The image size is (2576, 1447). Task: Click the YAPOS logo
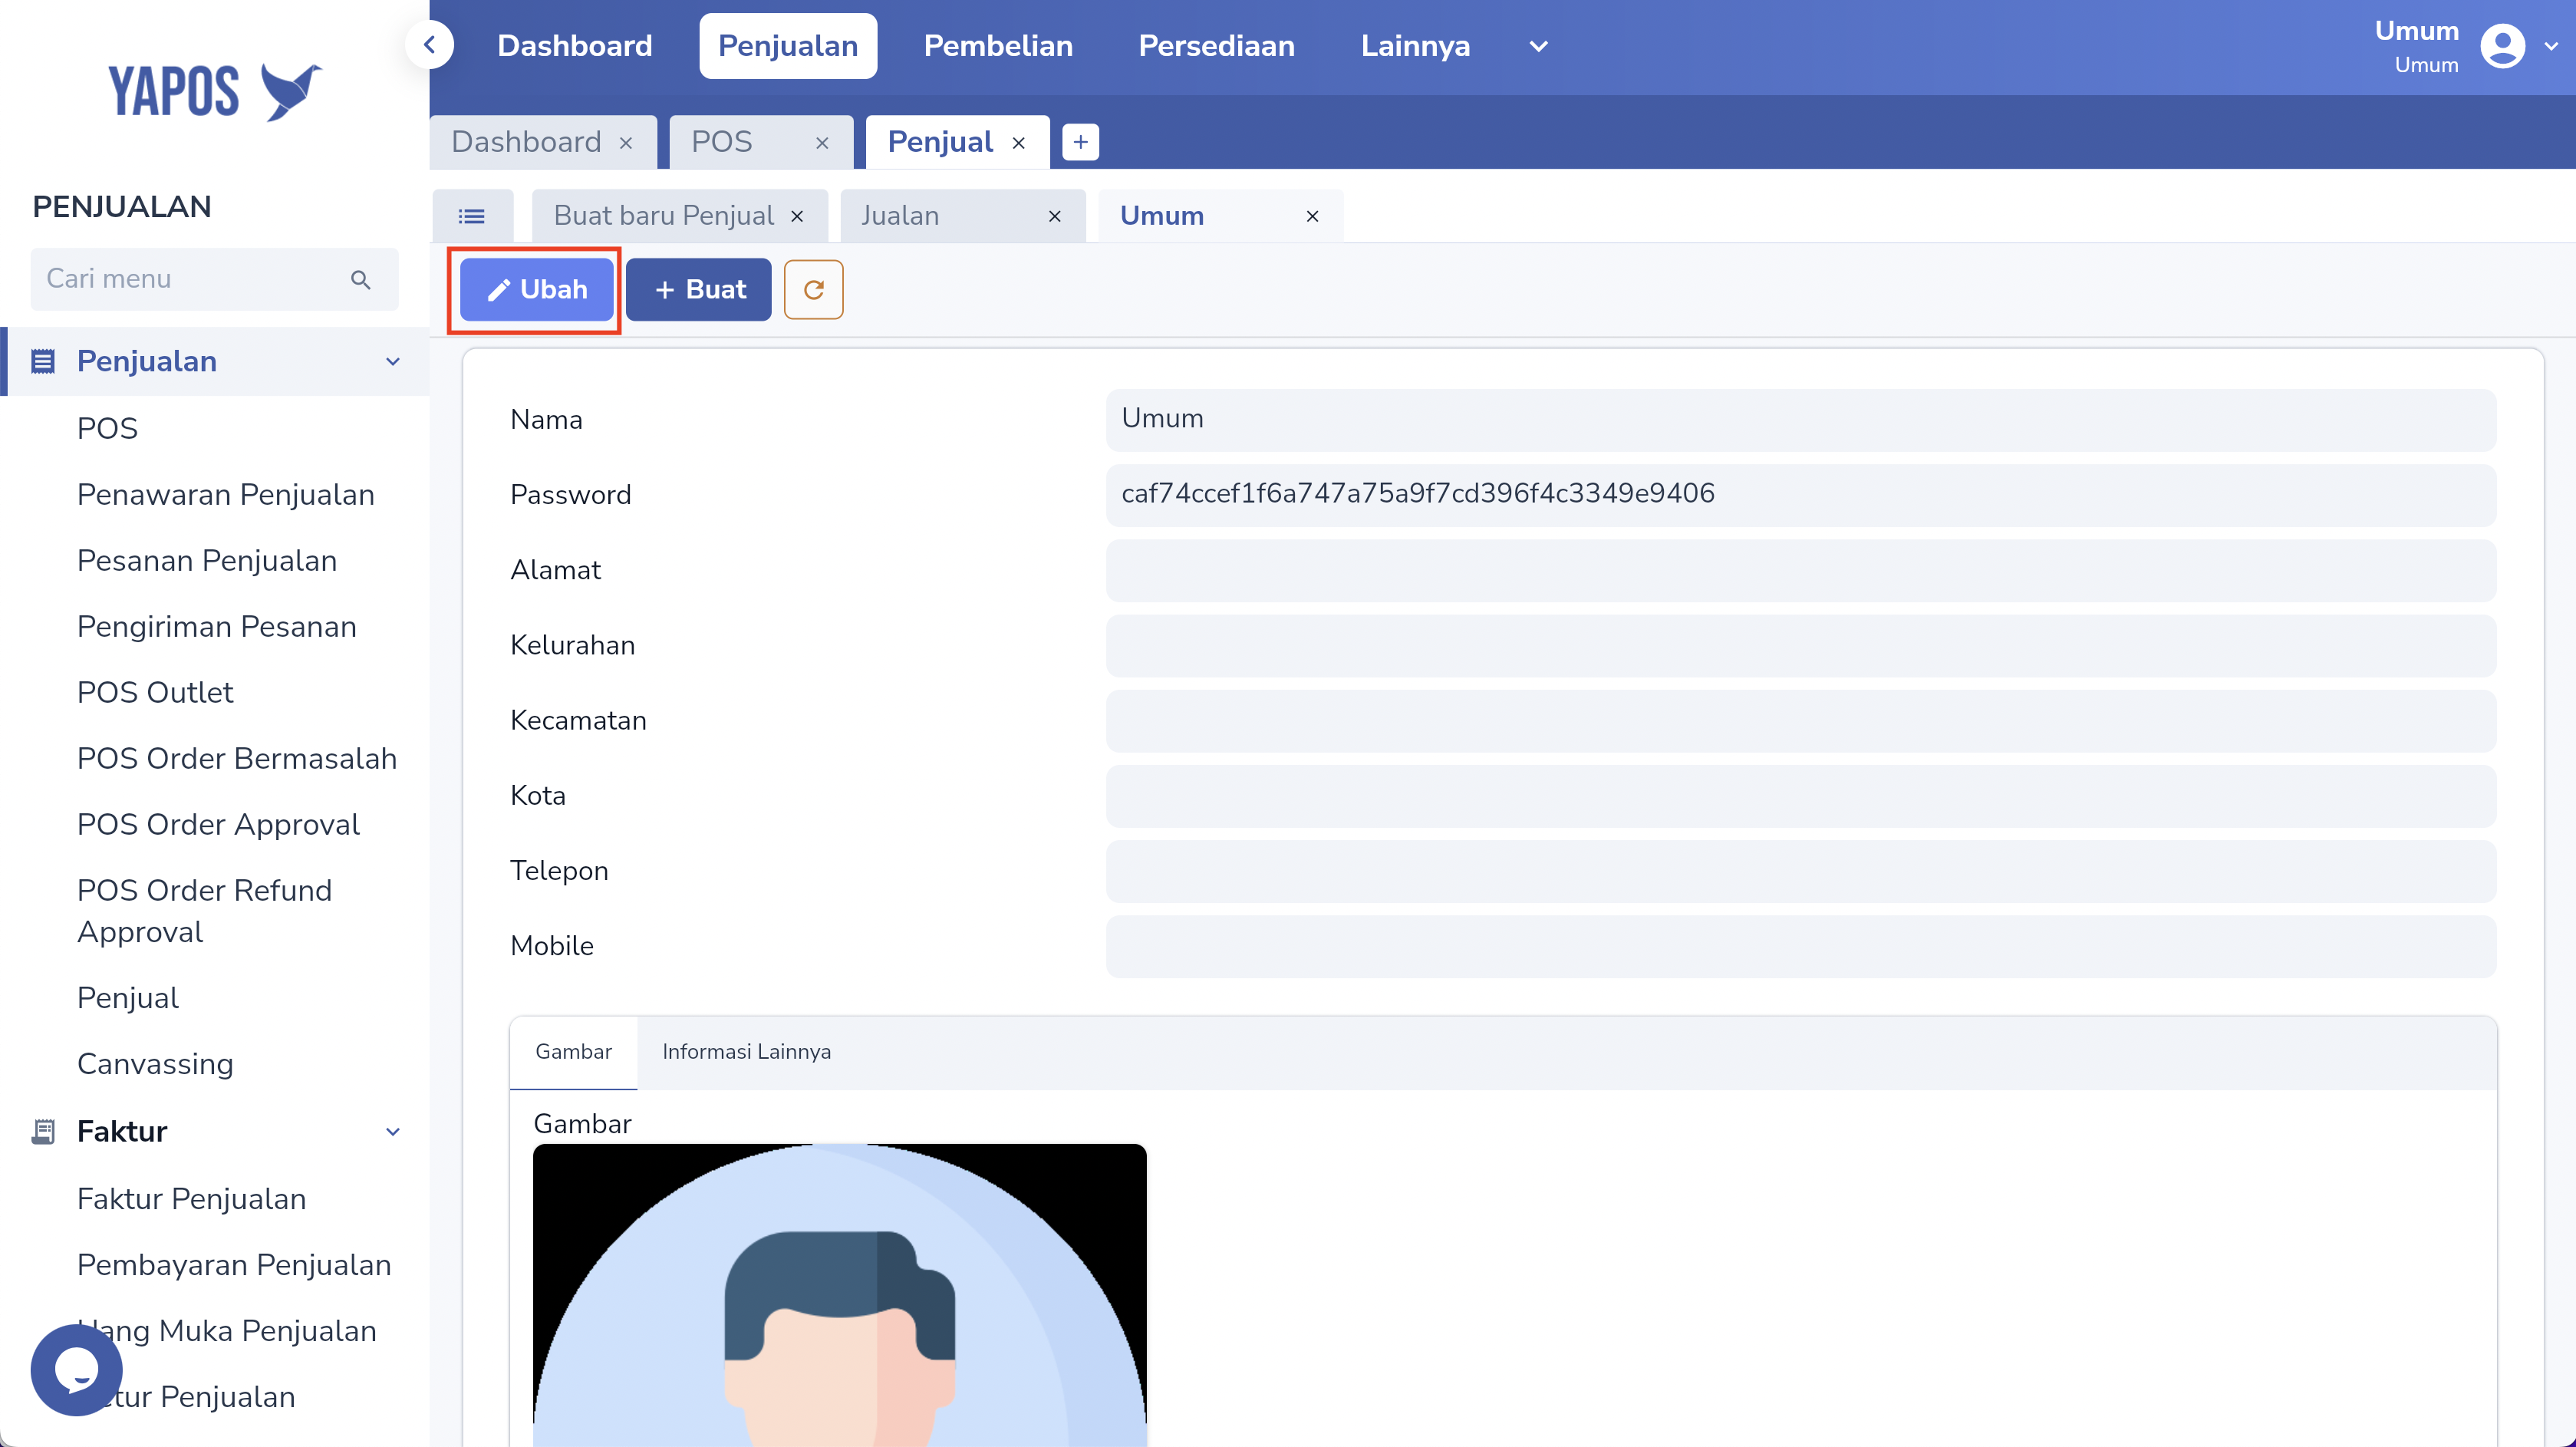click(215, 91)
